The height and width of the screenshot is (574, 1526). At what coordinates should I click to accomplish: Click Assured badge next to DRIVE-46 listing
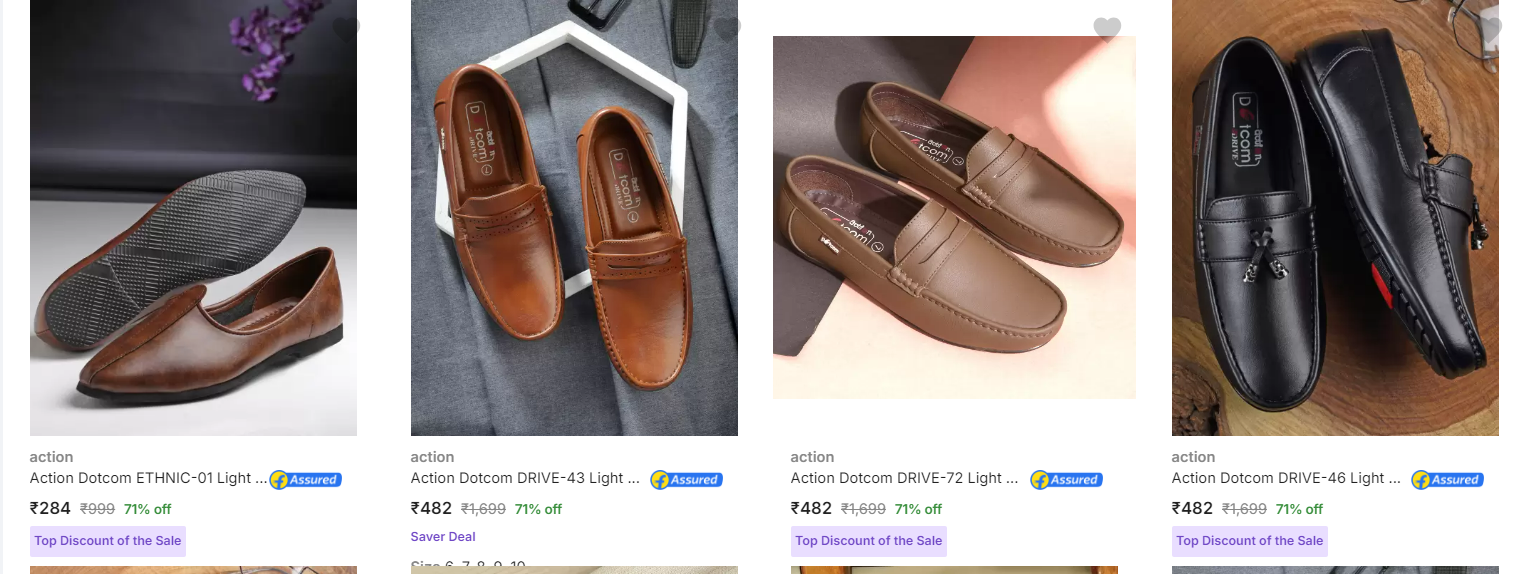tap(1448, 480)
